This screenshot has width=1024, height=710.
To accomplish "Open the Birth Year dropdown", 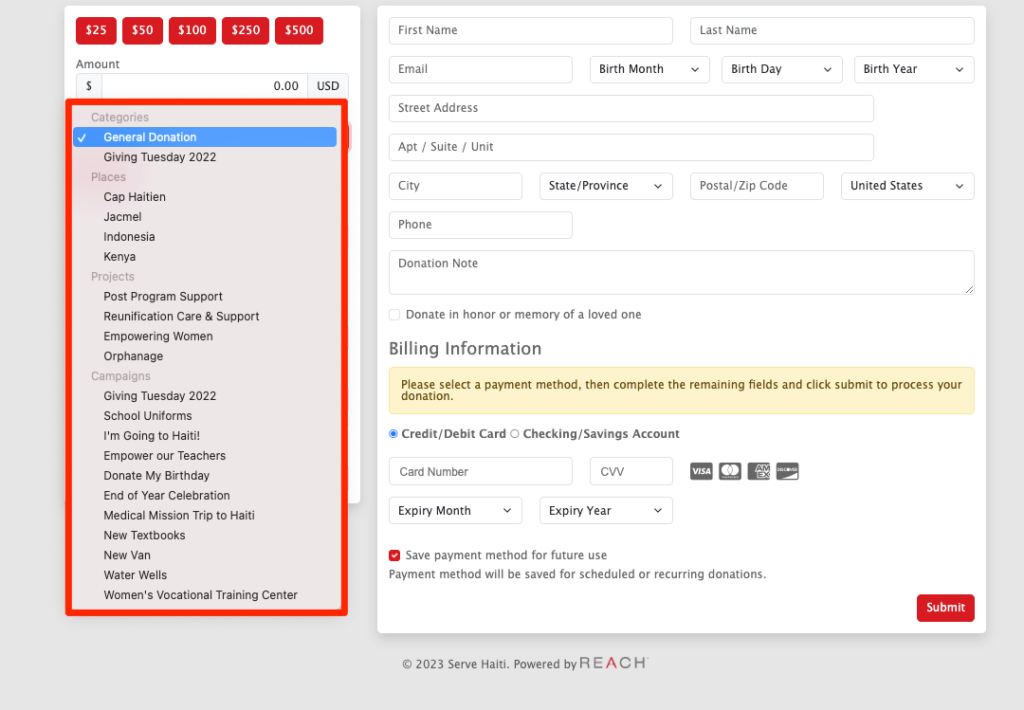I will click(914, 69).
